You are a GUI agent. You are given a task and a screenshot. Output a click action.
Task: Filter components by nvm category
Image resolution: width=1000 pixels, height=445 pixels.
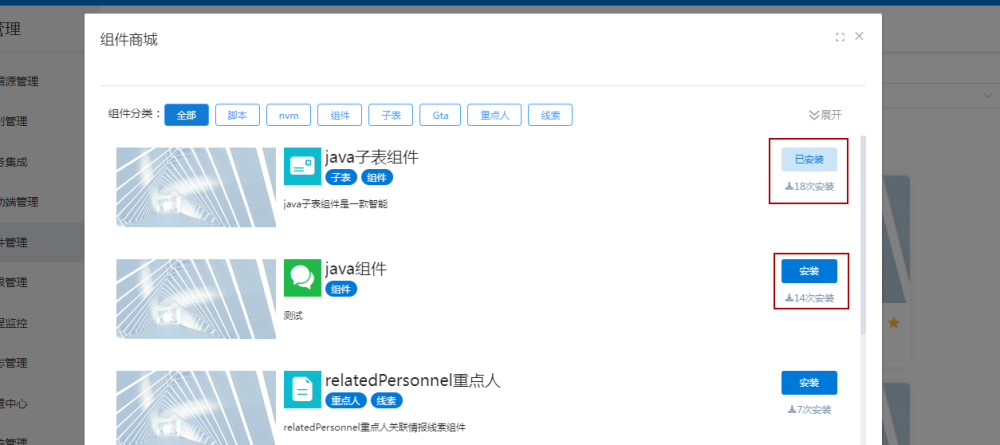[288, 115]
